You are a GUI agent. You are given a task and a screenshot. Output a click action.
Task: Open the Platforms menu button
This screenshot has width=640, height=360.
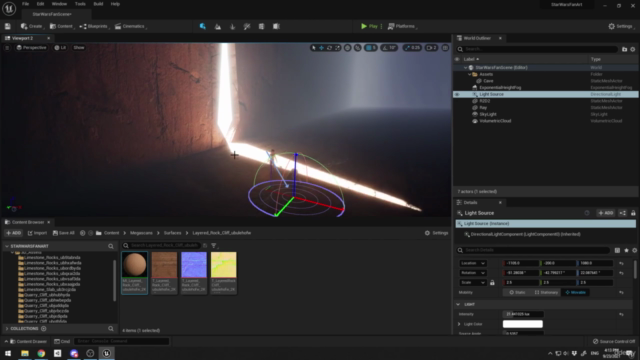pos(402,26)
